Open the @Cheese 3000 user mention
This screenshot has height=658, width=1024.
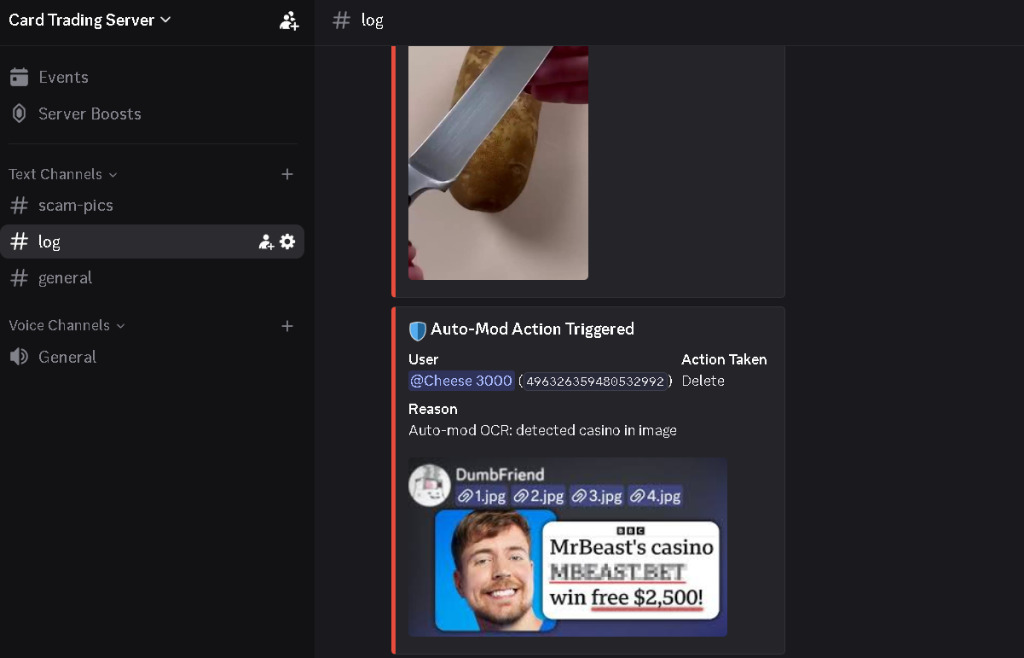[461, 381]
